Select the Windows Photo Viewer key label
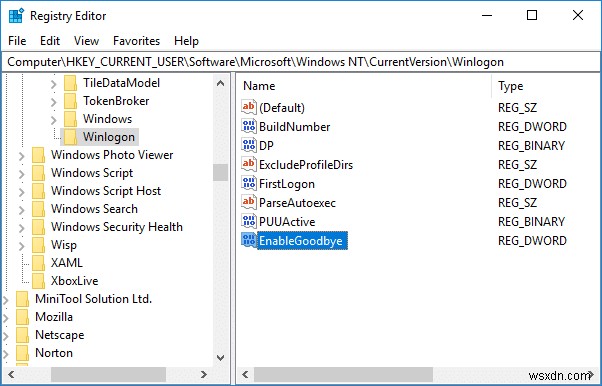 coord(112,155)
